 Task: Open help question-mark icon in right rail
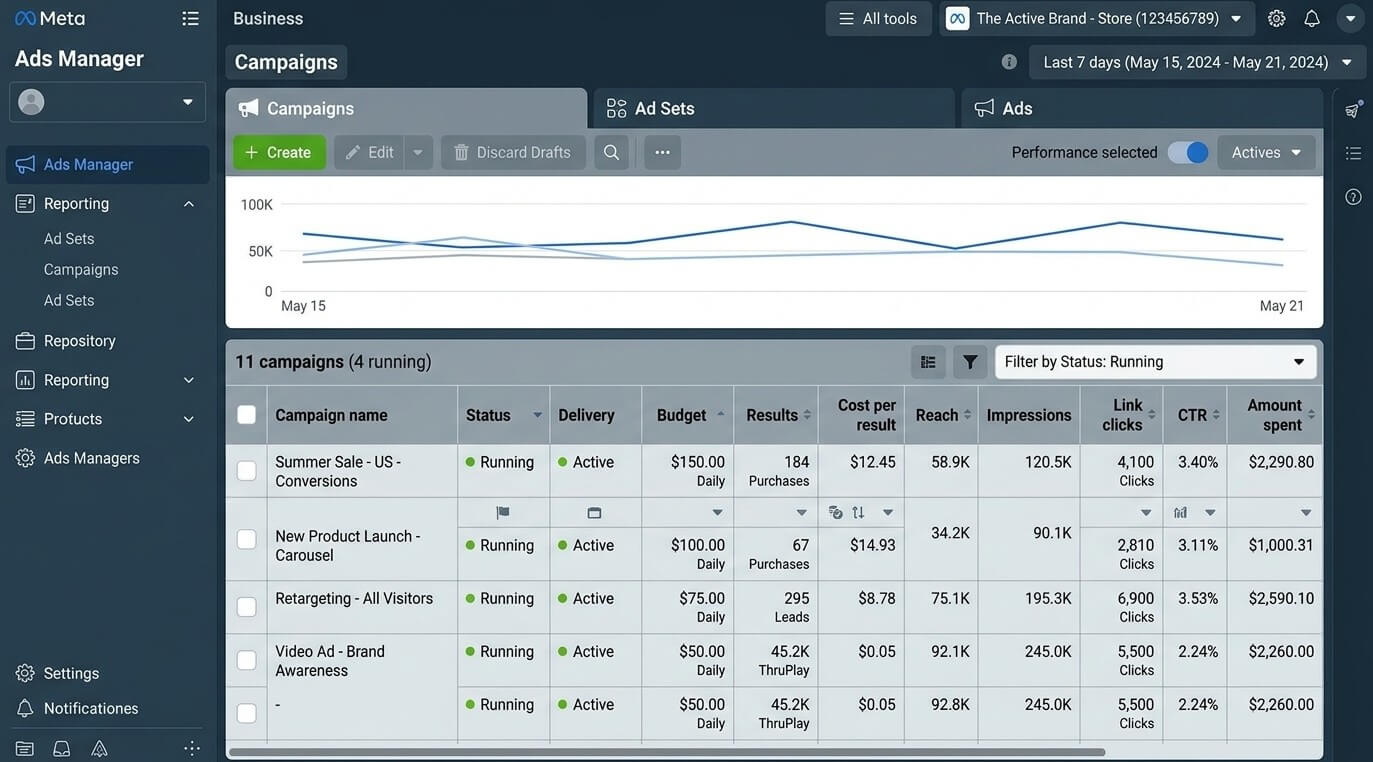[x=1353, y=196]
